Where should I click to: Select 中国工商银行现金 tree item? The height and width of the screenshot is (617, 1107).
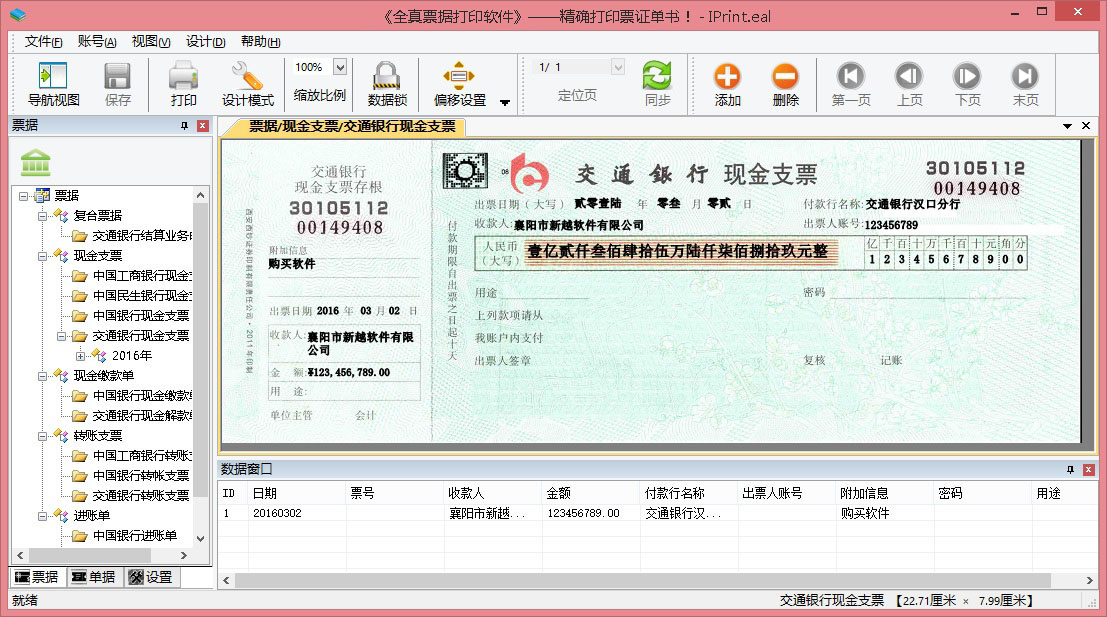[142, 276]
